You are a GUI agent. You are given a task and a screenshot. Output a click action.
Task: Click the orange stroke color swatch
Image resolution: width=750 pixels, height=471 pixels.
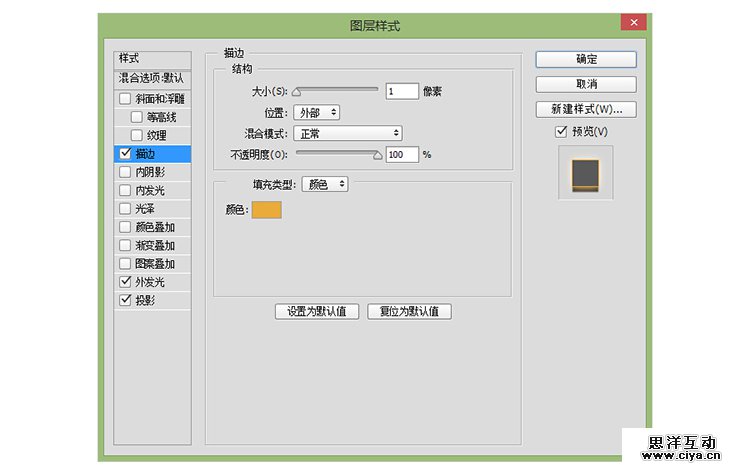[x=267, y=210]
